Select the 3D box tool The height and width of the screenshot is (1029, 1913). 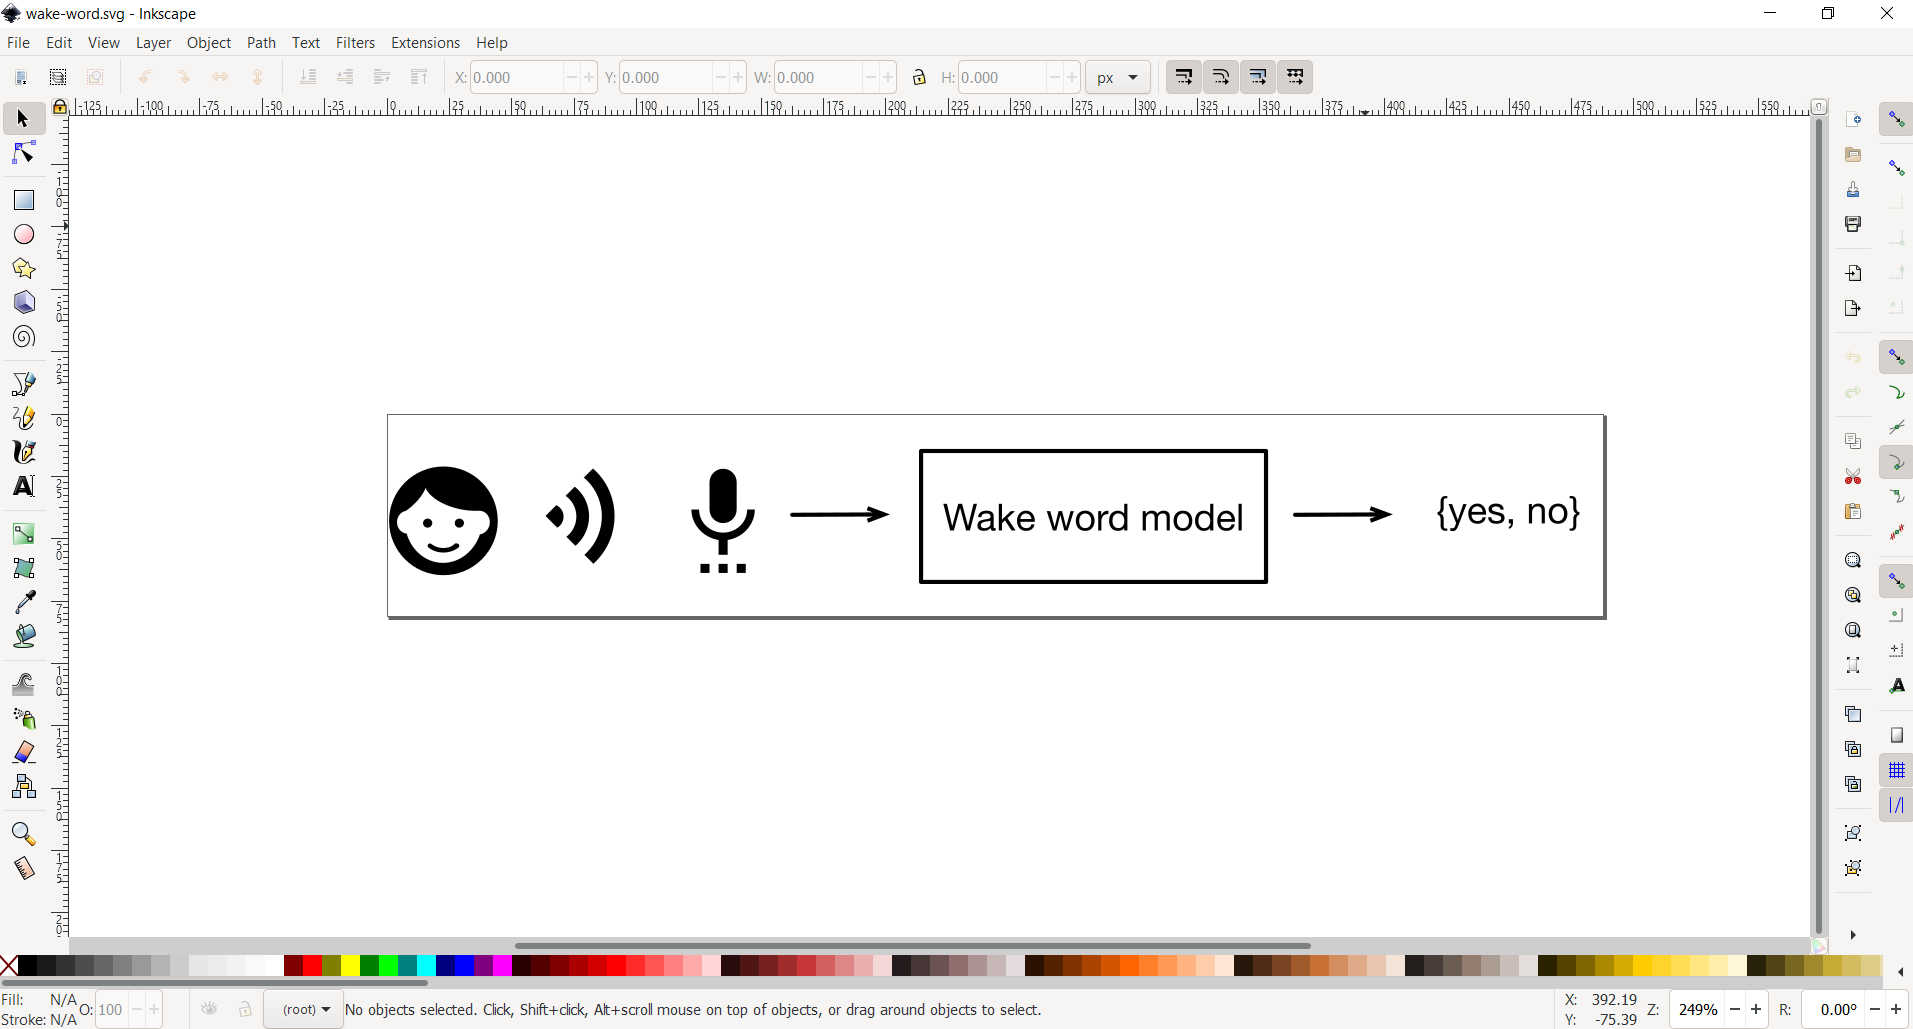[x=23, y=302]
